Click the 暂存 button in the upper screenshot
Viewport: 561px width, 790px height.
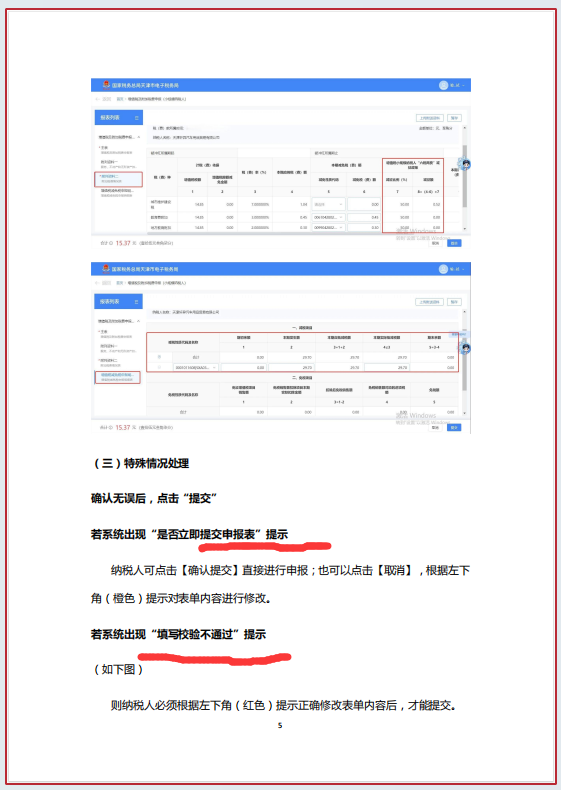click(454, 118)
